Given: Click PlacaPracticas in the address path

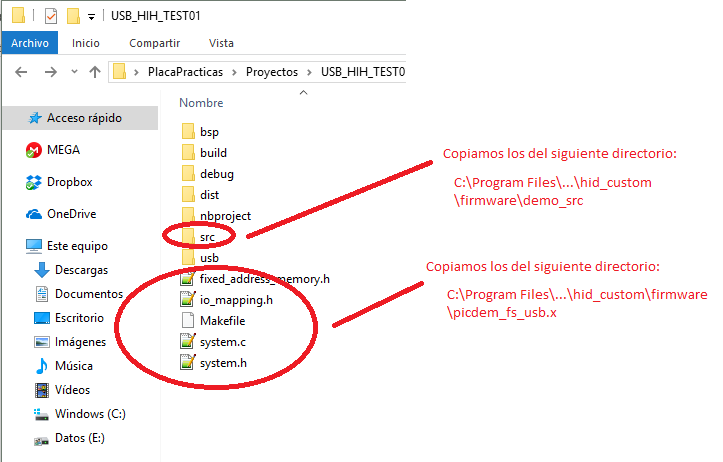Looking at the screenshot, I should (185, 72).
